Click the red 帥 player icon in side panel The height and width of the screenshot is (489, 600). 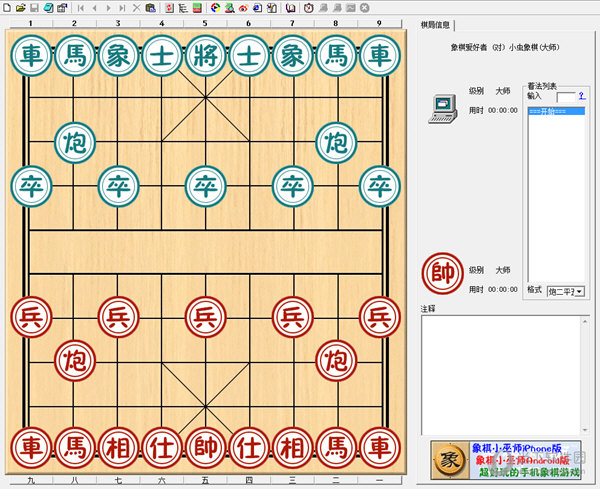tap(443, 273)
